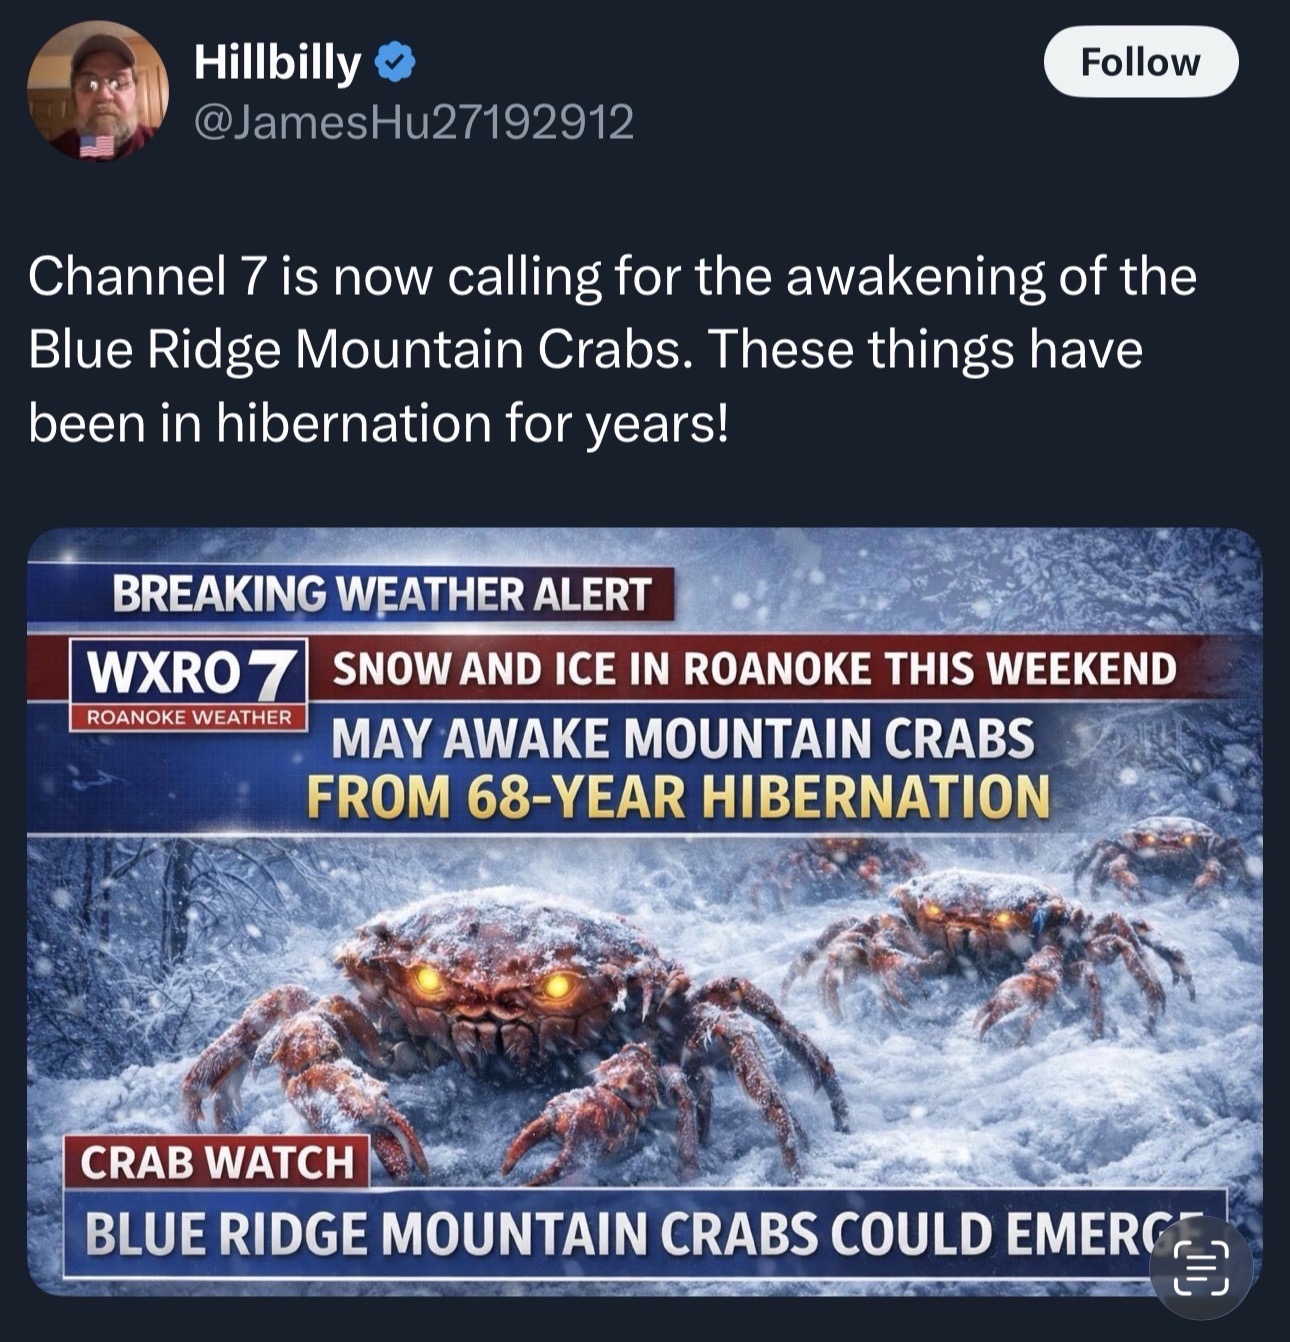
Task: Open Hillbilly's profile picture
Action: tap(97, 91)
